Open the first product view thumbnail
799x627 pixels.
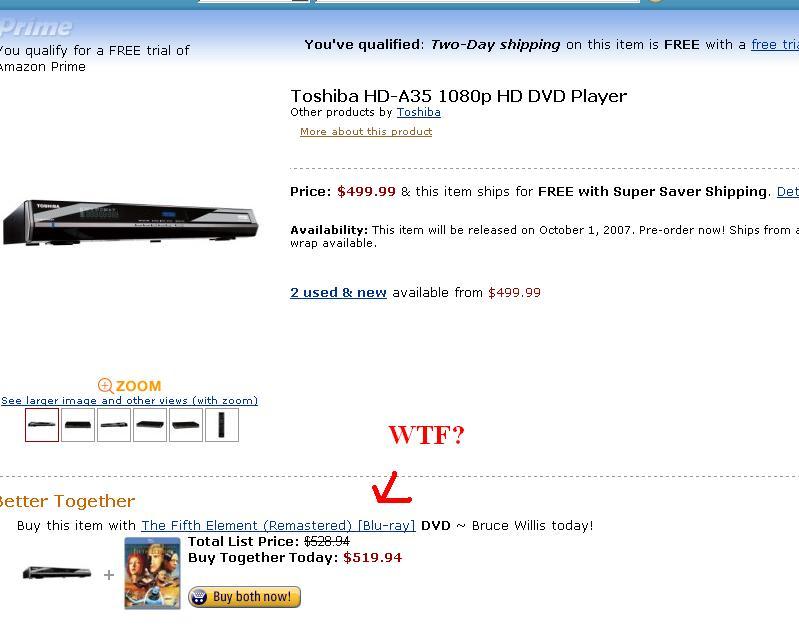(42, 425)
